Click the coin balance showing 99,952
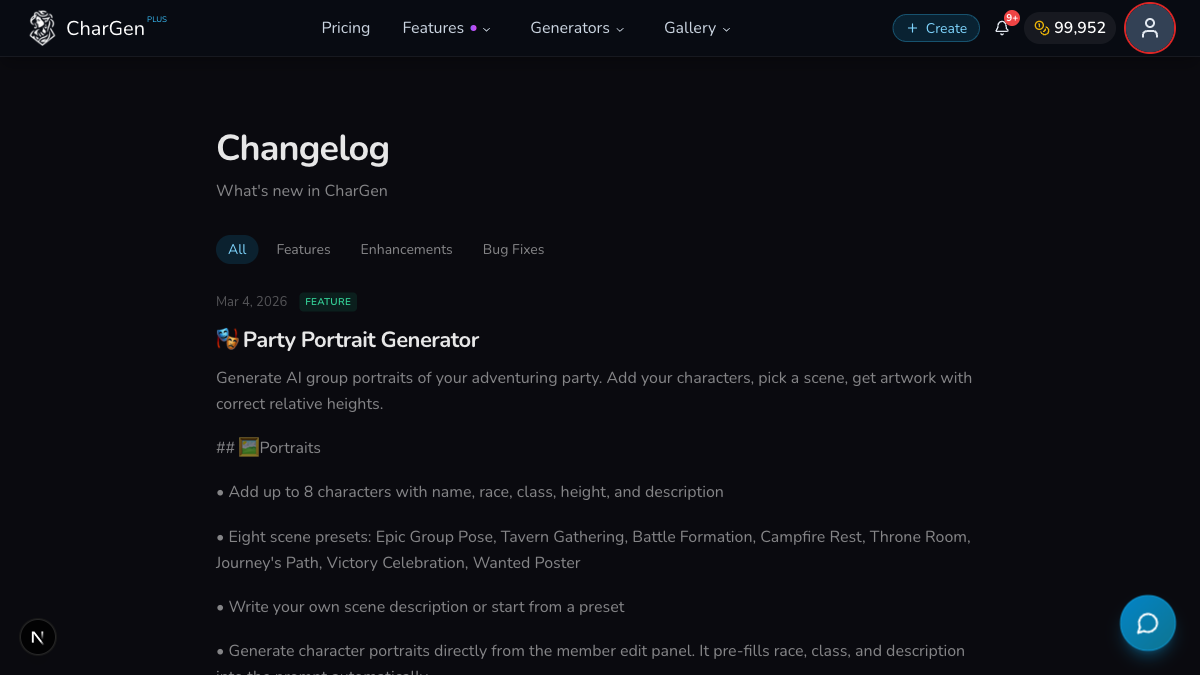This screenshot has width=1200, height=675. coord(1069,28)
